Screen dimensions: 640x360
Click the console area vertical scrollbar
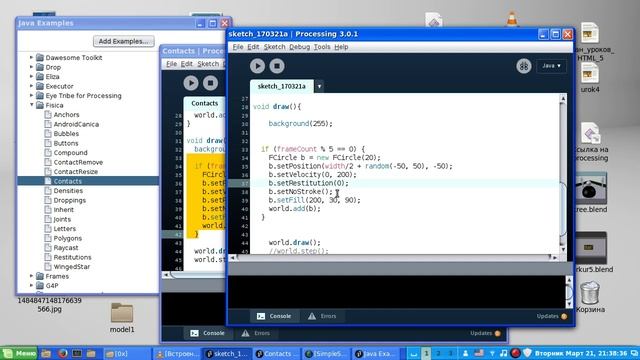point(569,292)
